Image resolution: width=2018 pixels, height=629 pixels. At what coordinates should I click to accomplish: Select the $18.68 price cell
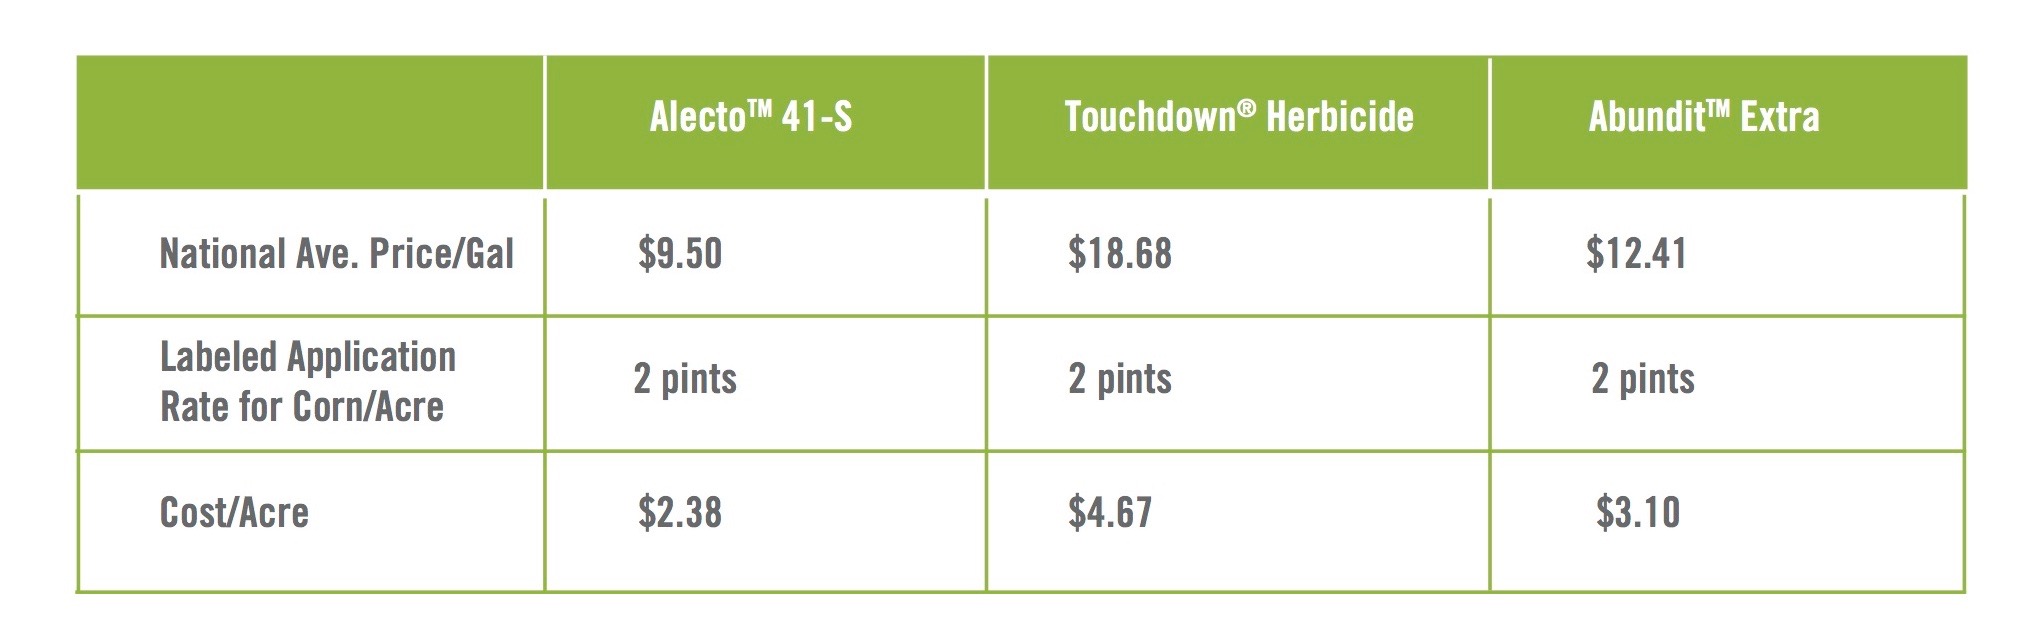(1119, 254)
